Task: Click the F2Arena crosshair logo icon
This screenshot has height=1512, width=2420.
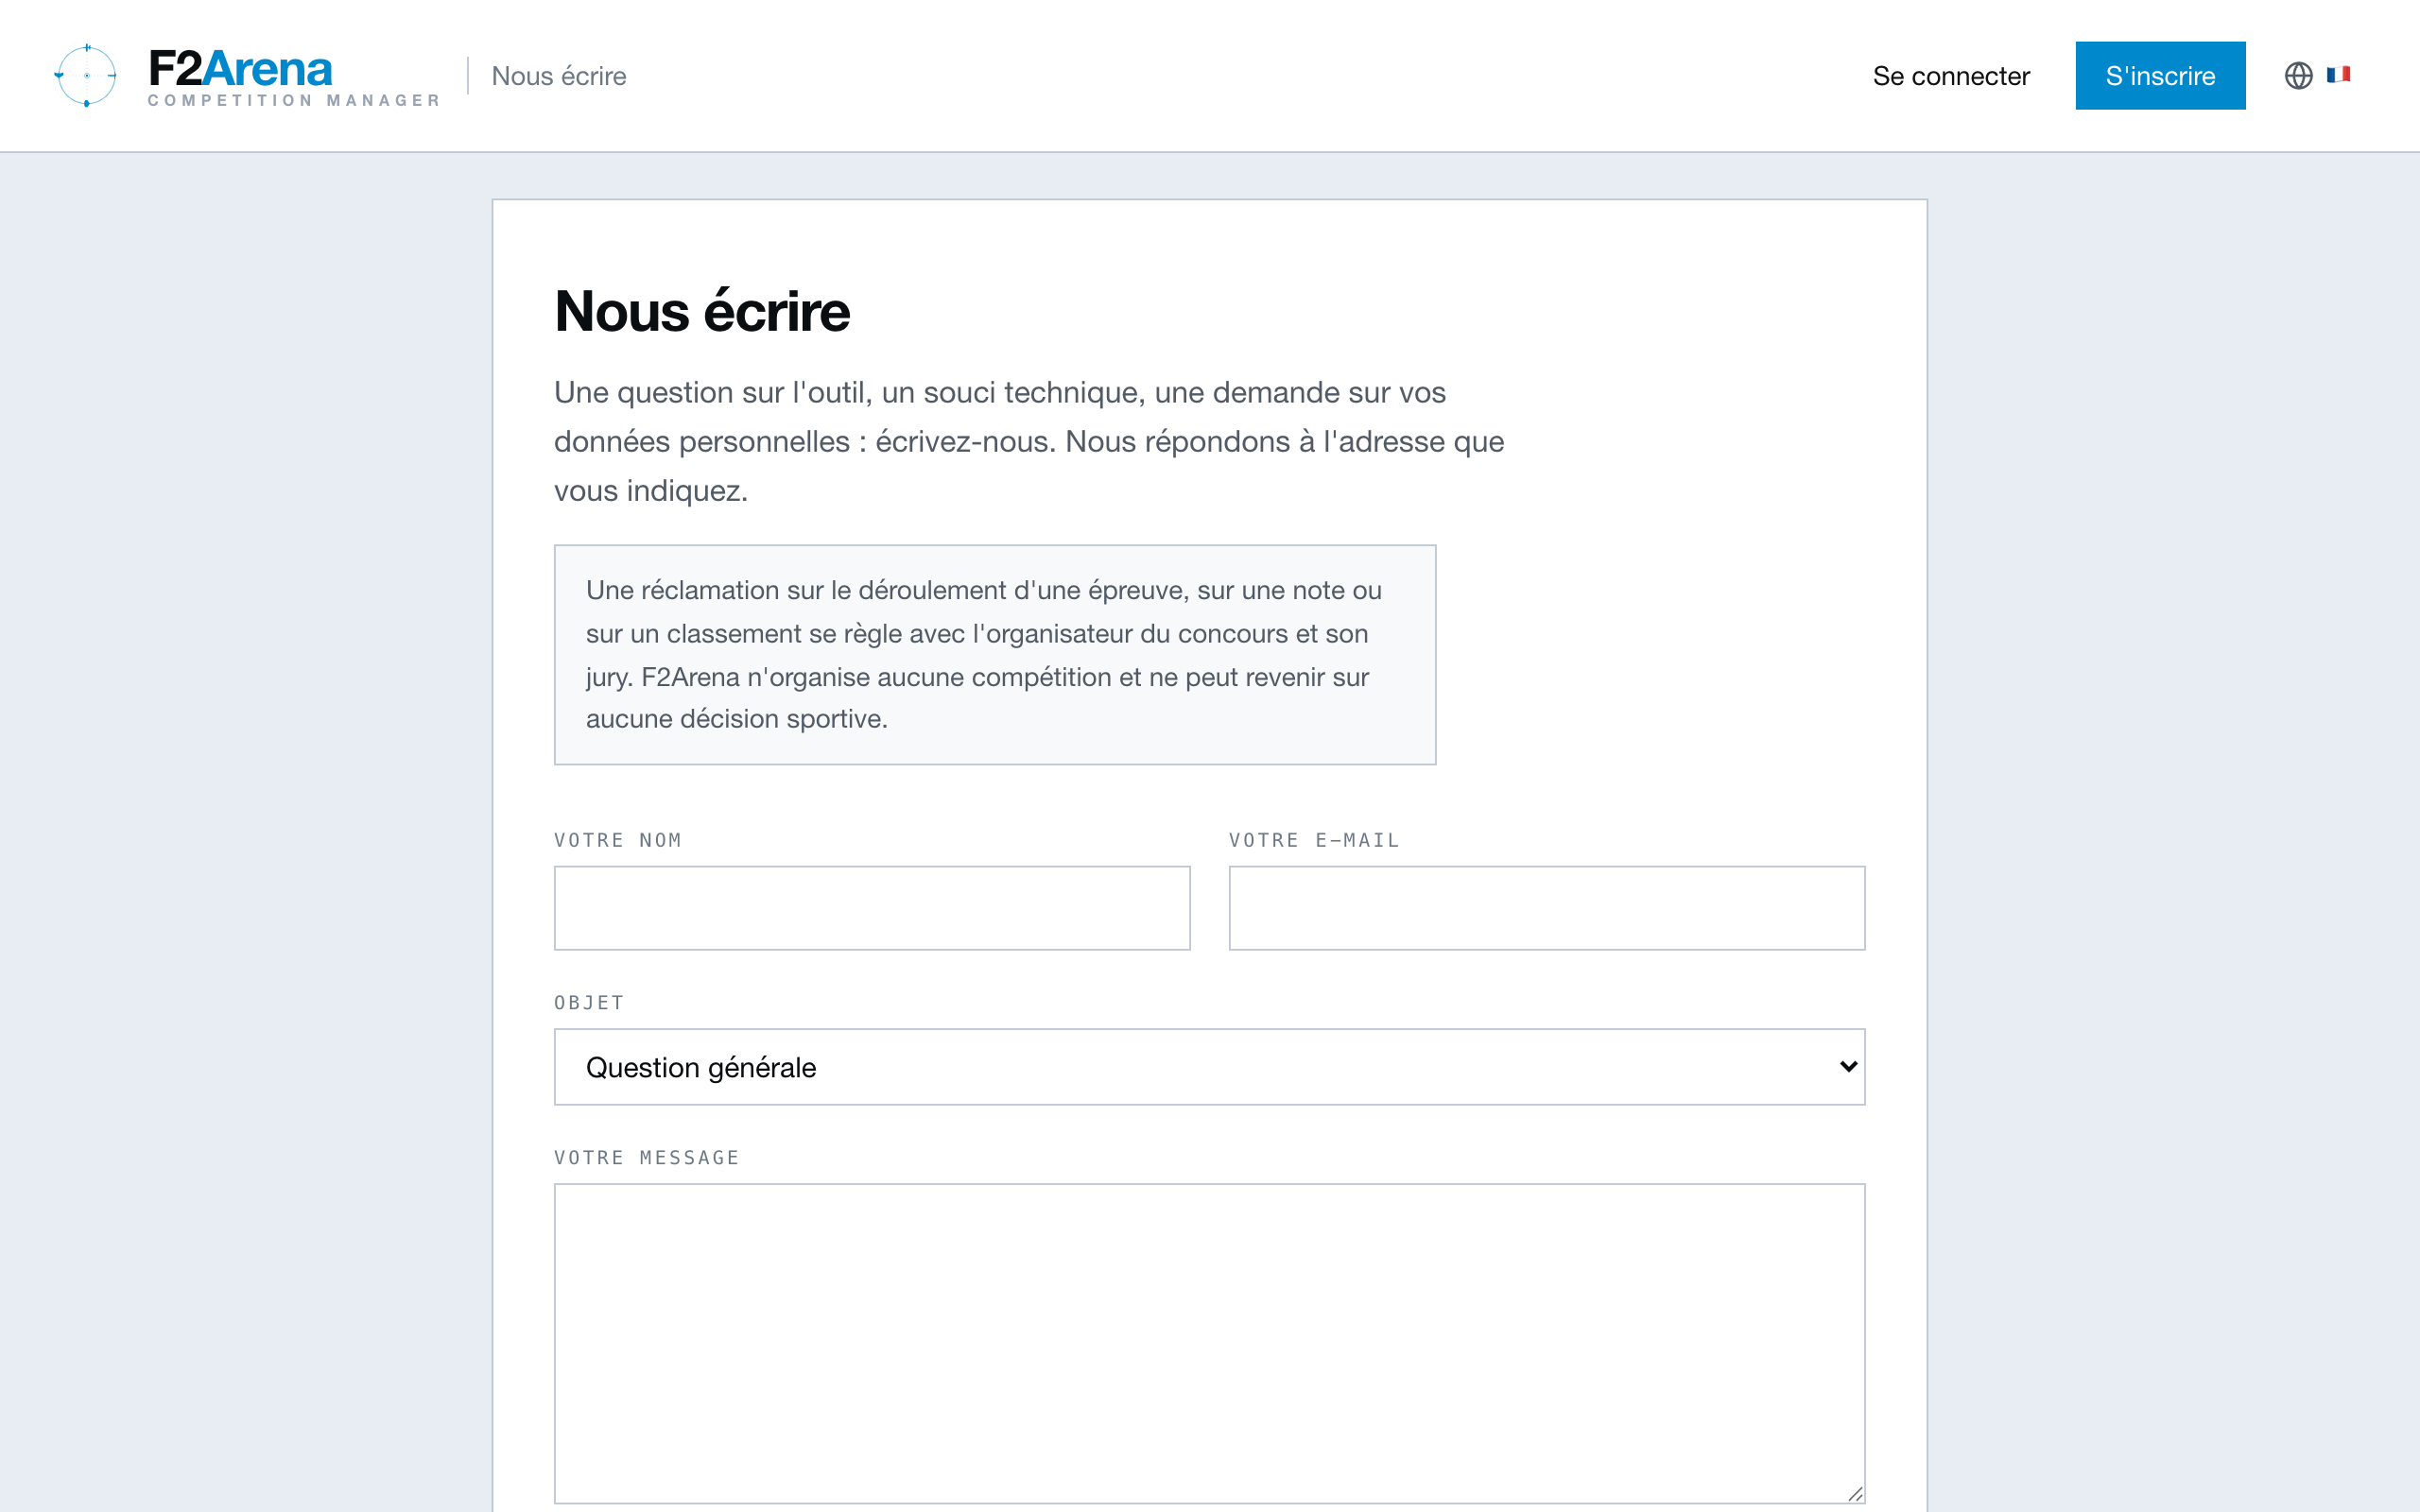Action: pos(86,75)
